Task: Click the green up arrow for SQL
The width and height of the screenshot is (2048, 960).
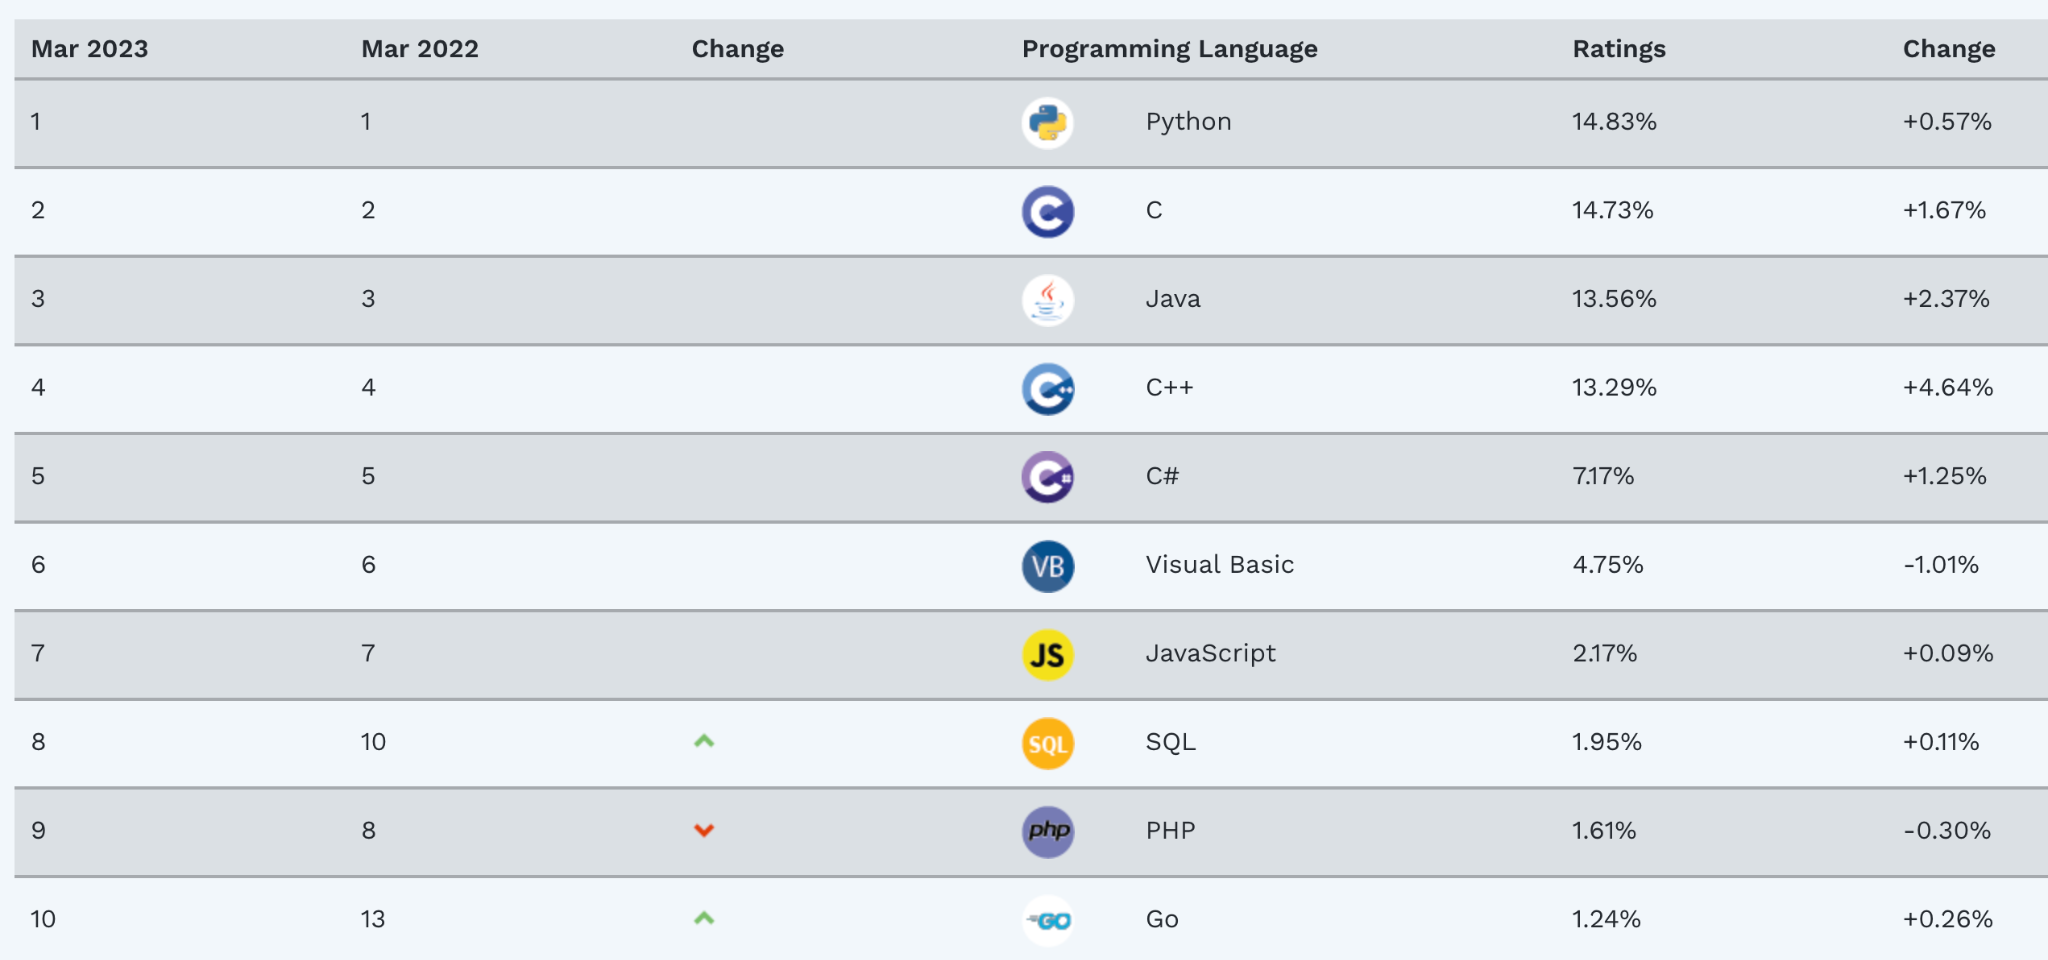Action: 704,741
